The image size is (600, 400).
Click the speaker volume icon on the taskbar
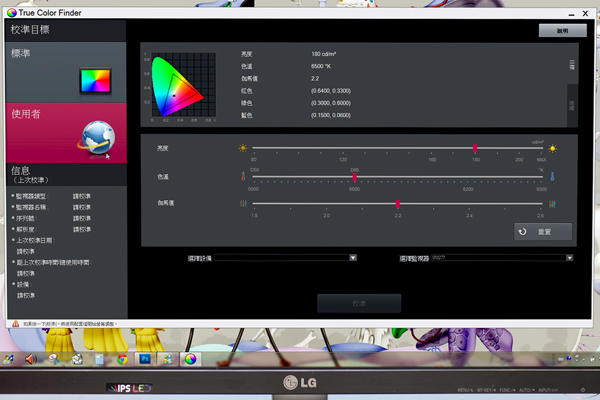[x=30, y=359]
